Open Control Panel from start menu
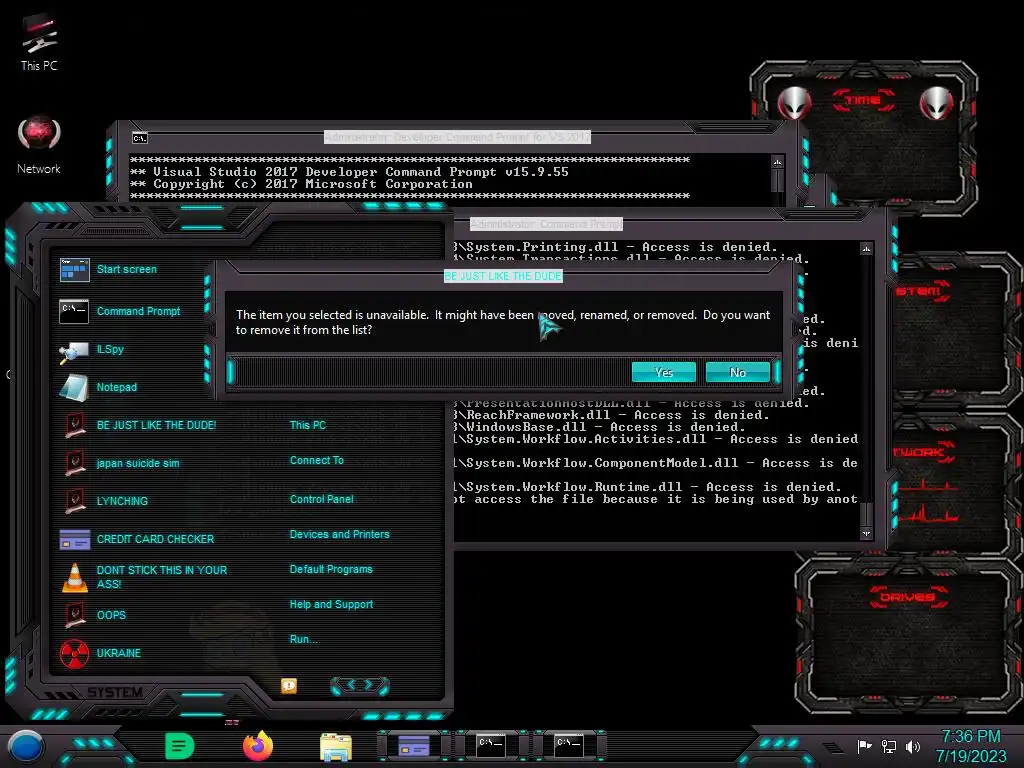The width and height of the screenshot is (1024, 768). coord(321,499)
